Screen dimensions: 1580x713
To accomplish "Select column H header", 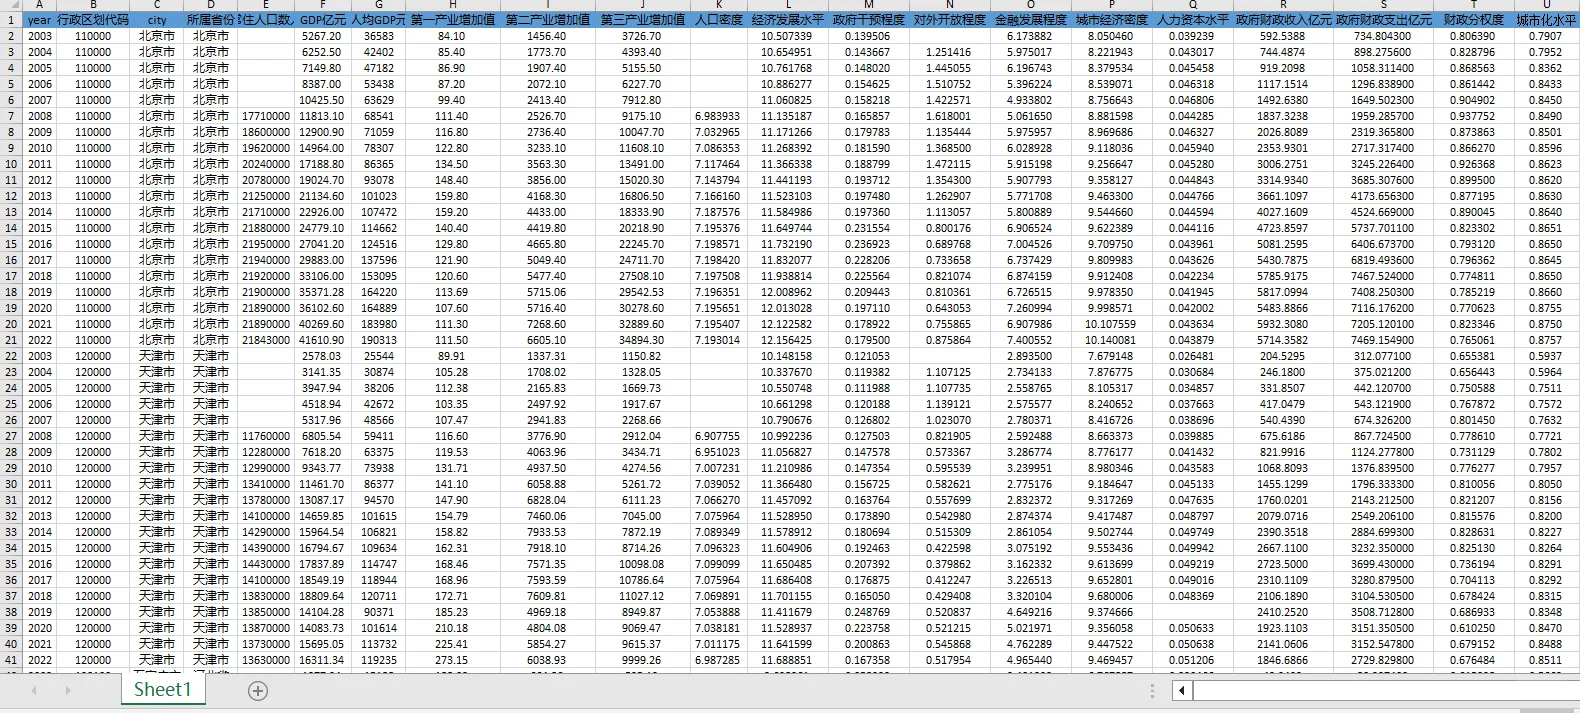I will [452, 5].
